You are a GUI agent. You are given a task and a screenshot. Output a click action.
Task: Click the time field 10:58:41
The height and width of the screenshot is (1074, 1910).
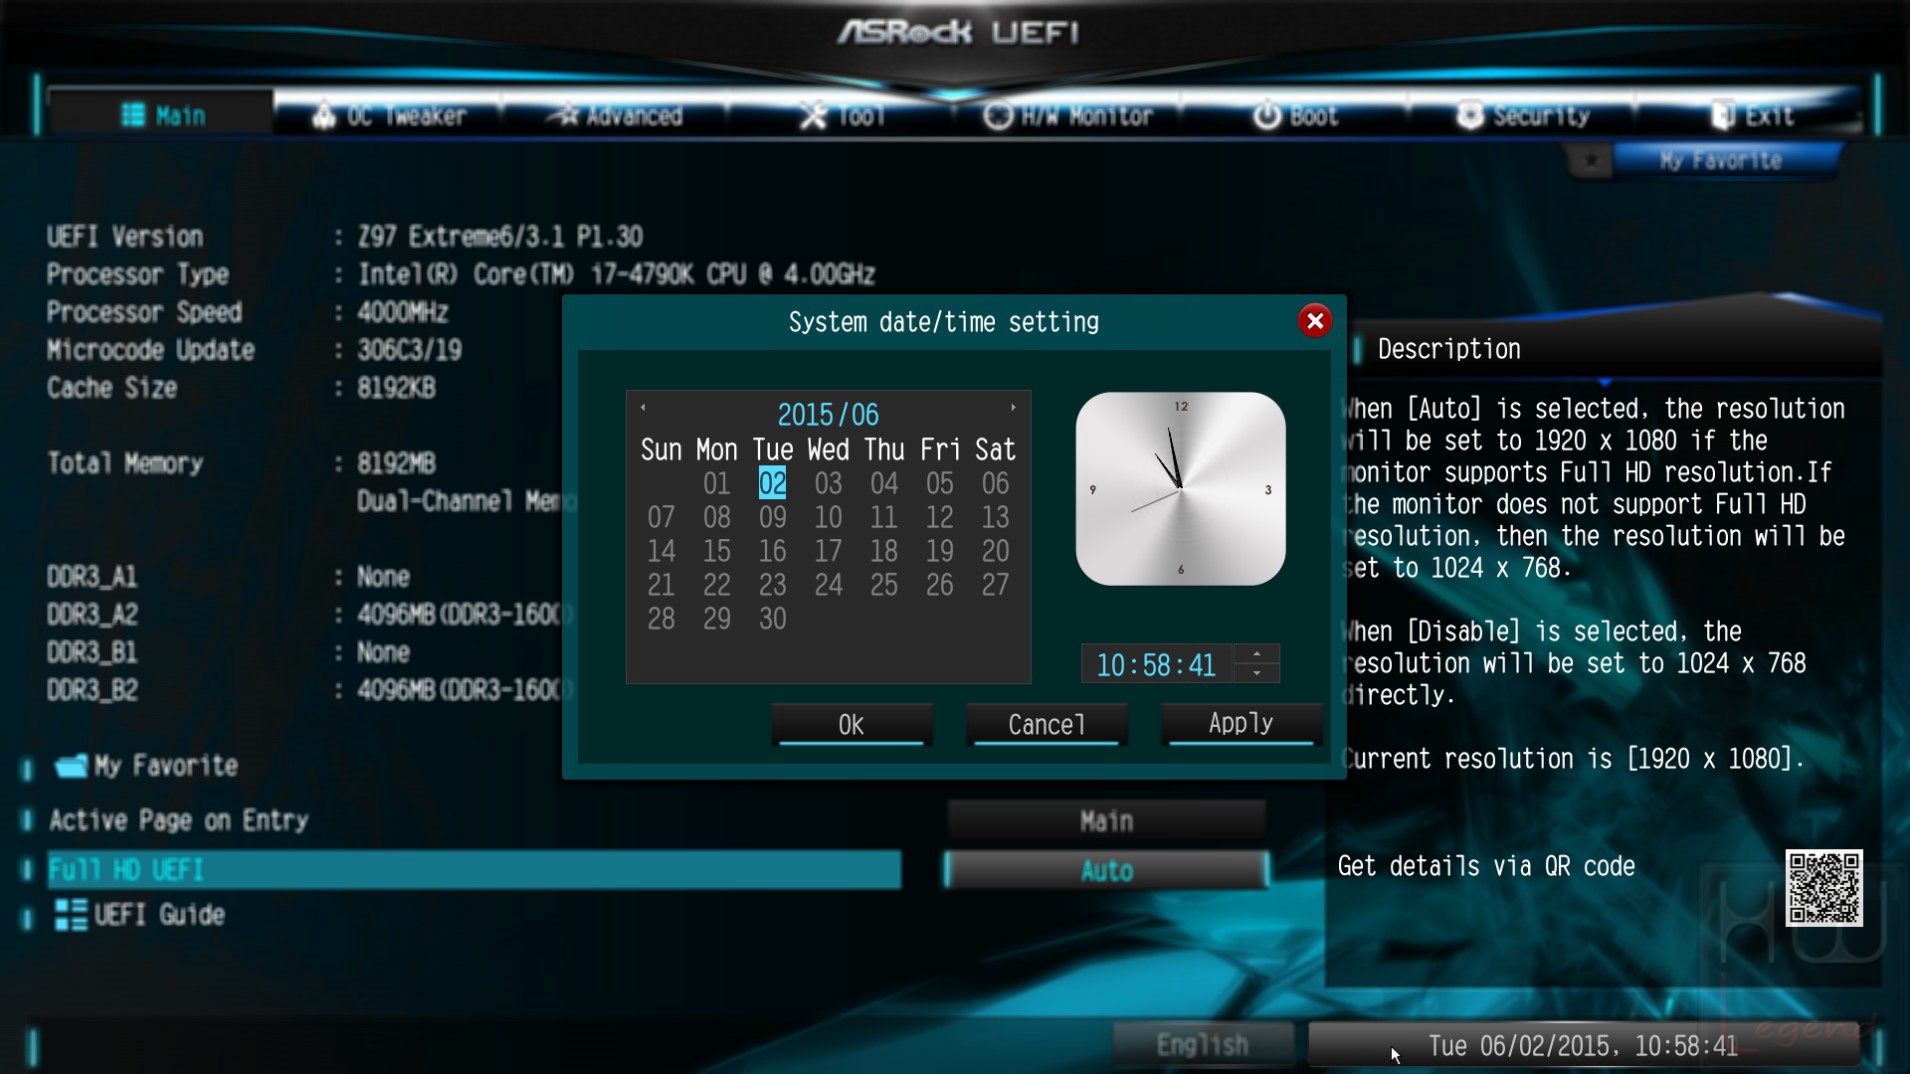tap(1156, 665)
